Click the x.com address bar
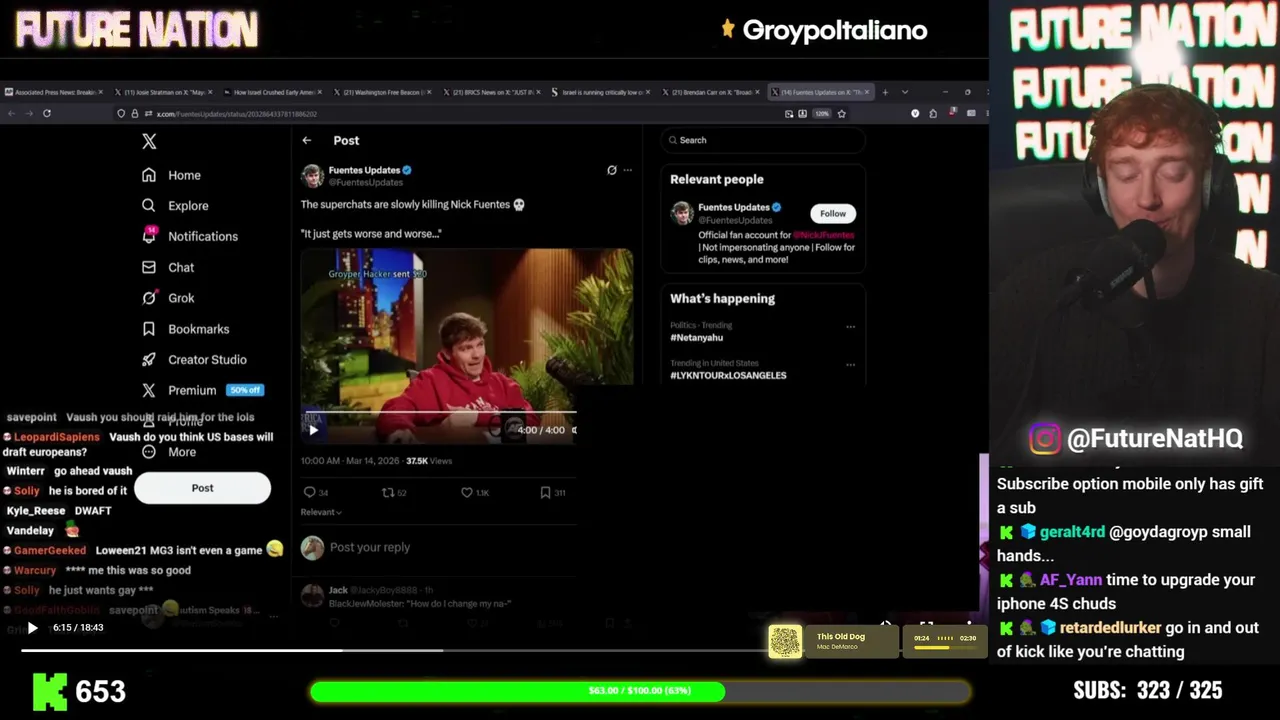Screen dimensions: 1280x720 click(450, 114)
